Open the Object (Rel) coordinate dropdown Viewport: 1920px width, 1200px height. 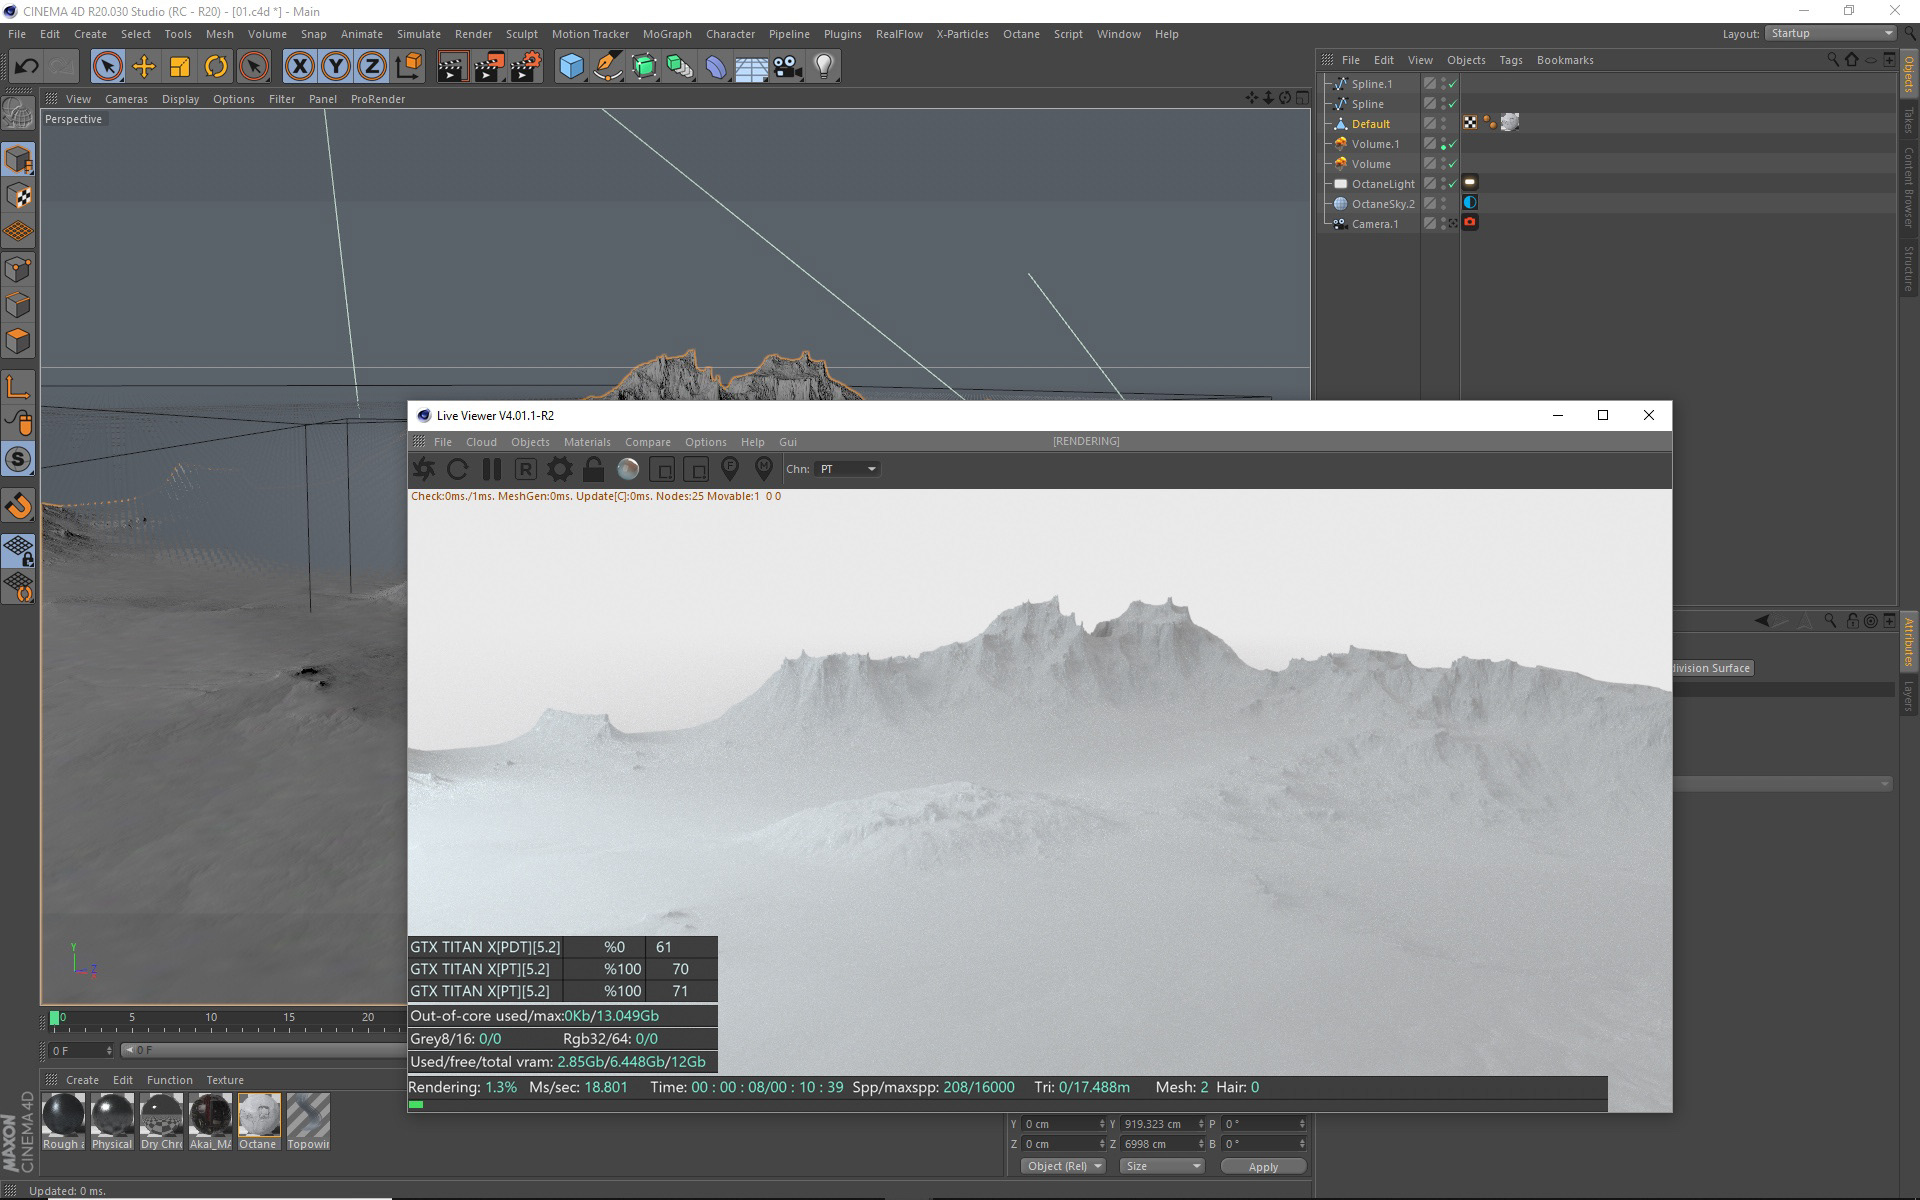1063,1166
